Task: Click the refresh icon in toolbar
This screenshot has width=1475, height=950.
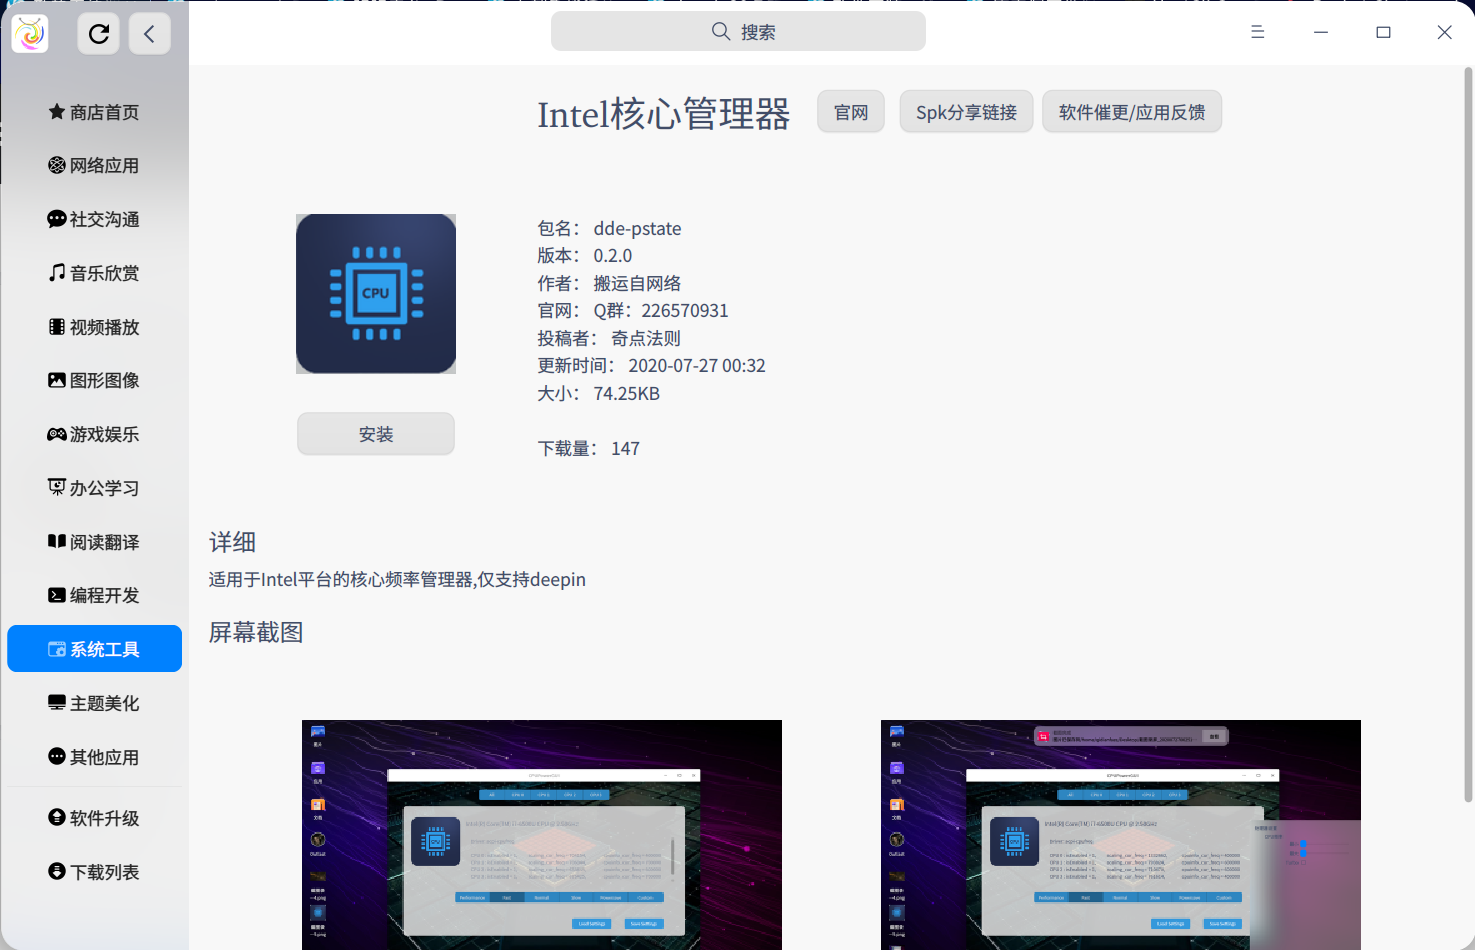Action: [98, 33]
